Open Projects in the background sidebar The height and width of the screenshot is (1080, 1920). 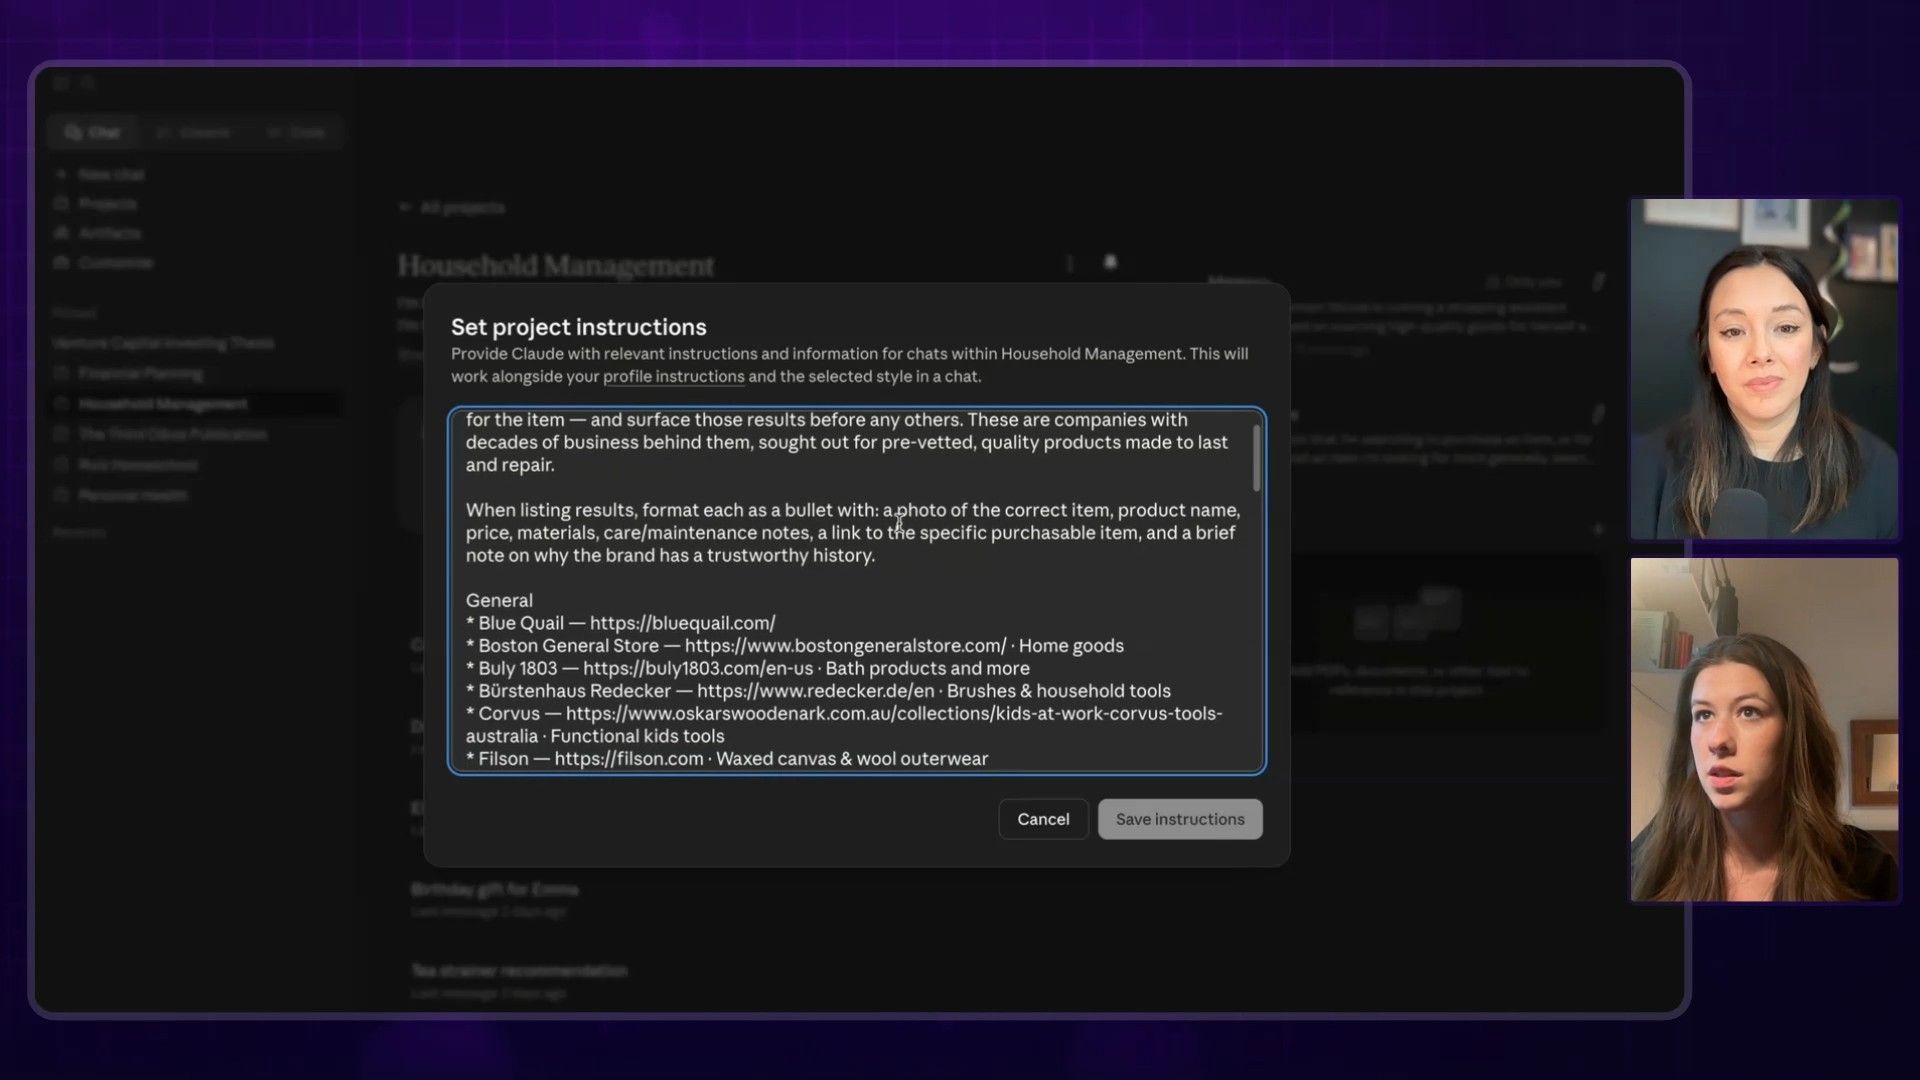pos(107,204)
